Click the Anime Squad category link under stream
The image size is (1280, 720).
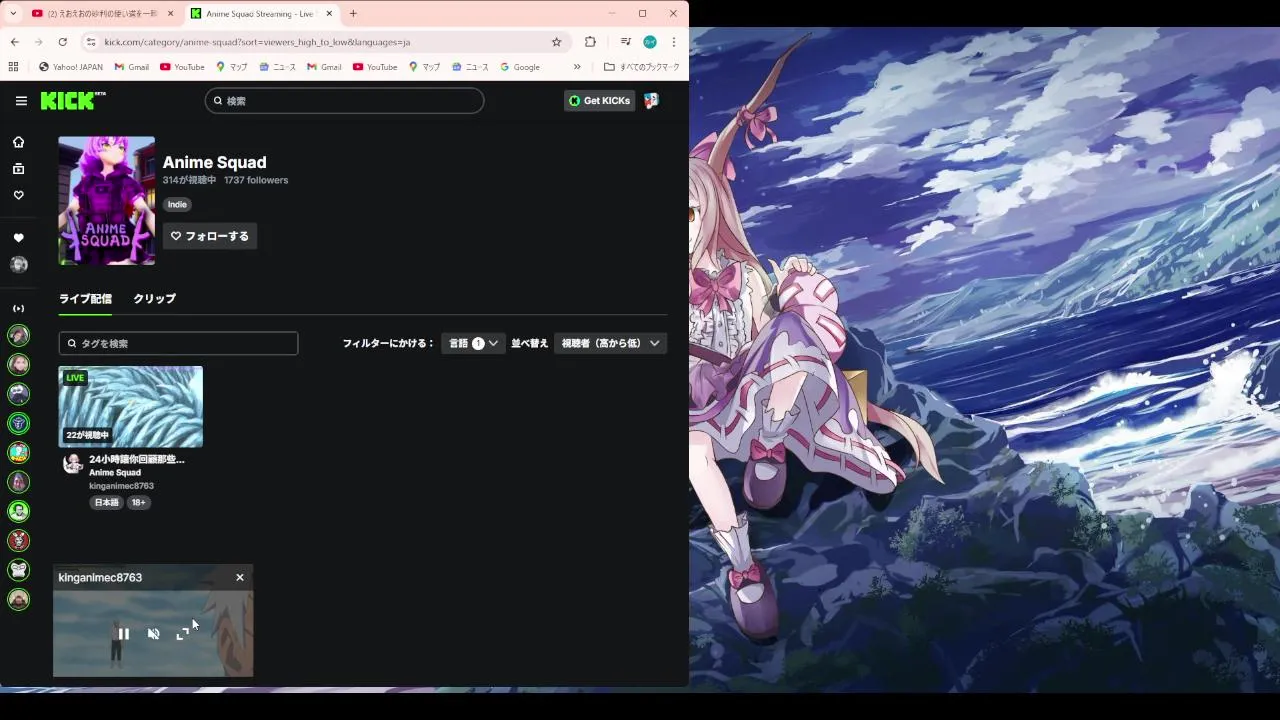click(115, 473)
